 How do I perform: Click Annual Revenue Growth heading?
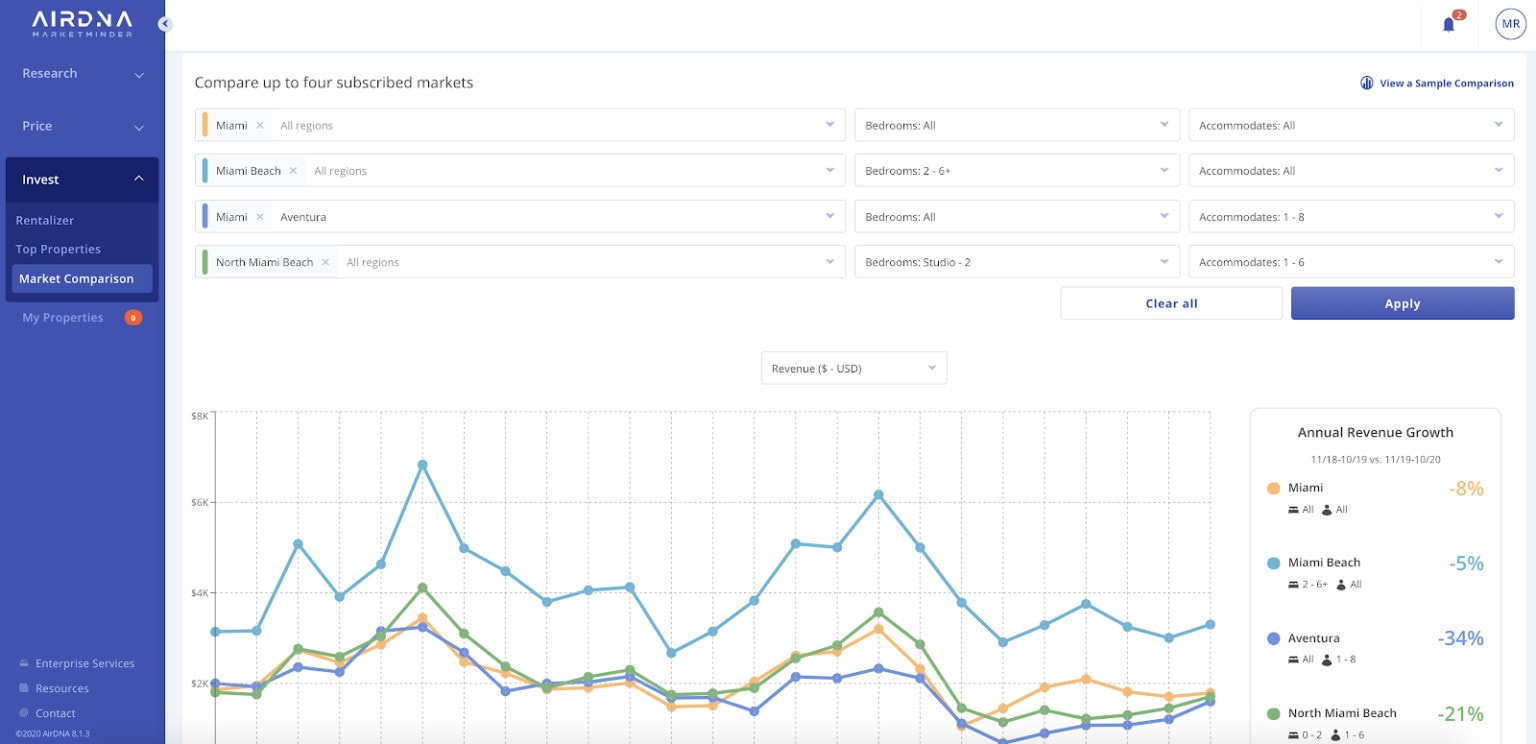click(x=1375, y=433)
